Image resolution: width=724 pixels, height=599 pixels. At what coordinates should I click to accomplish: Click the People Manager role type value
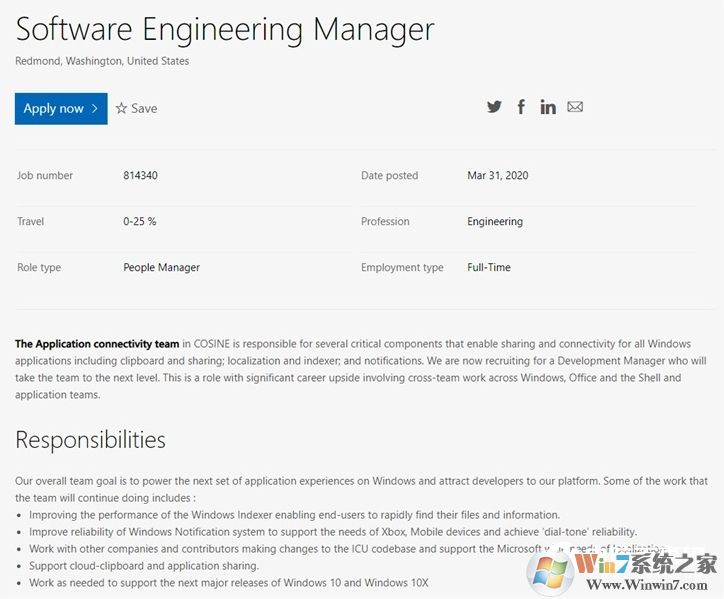(x=161, y=268)
